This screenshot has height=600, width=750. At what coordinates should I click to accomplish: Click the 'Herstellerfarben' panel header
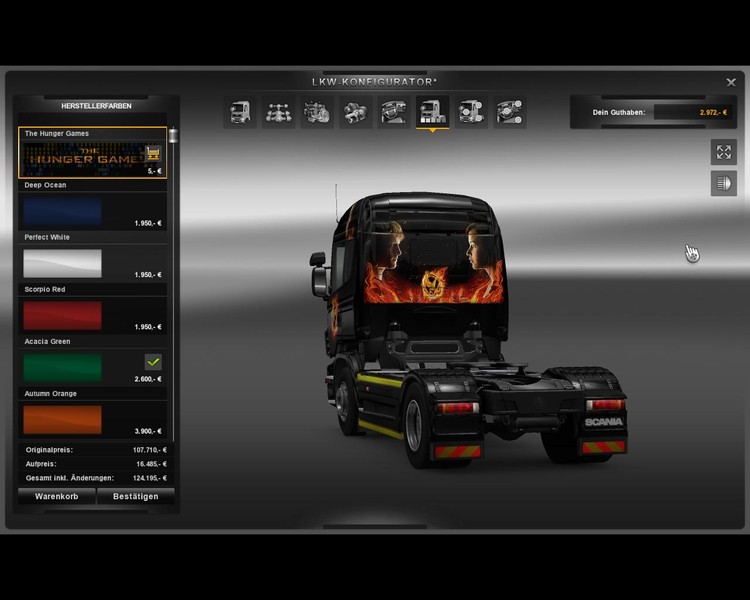point(96,106)
